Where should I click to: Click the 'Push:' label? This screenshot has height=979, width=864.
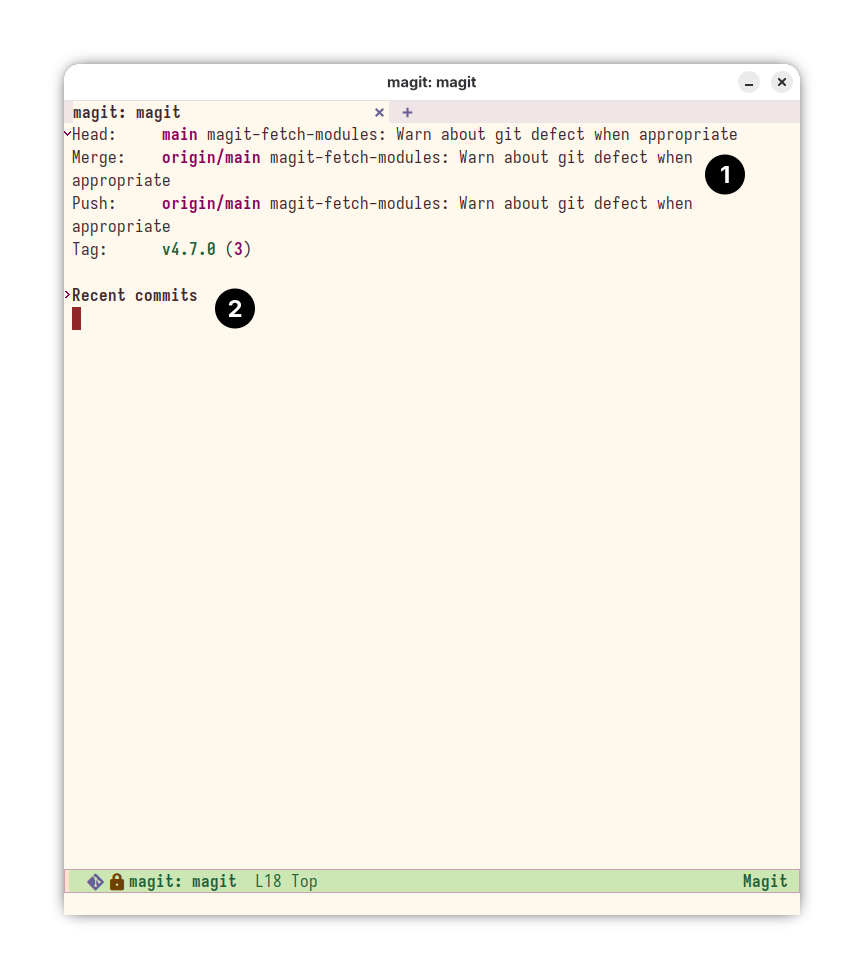pyautogui.click(x=94, y=204)
